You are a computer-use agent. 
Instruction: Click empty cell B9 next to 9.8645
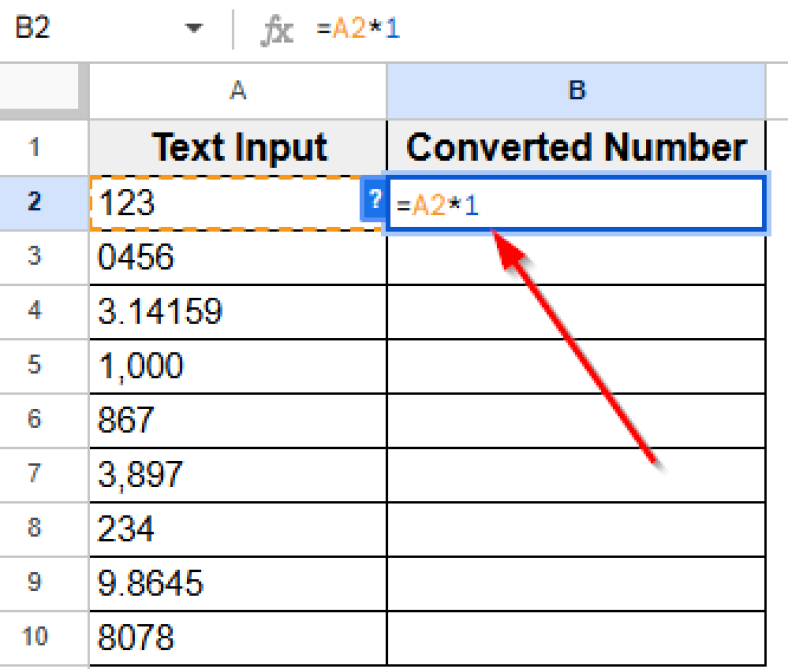[576, 583]
